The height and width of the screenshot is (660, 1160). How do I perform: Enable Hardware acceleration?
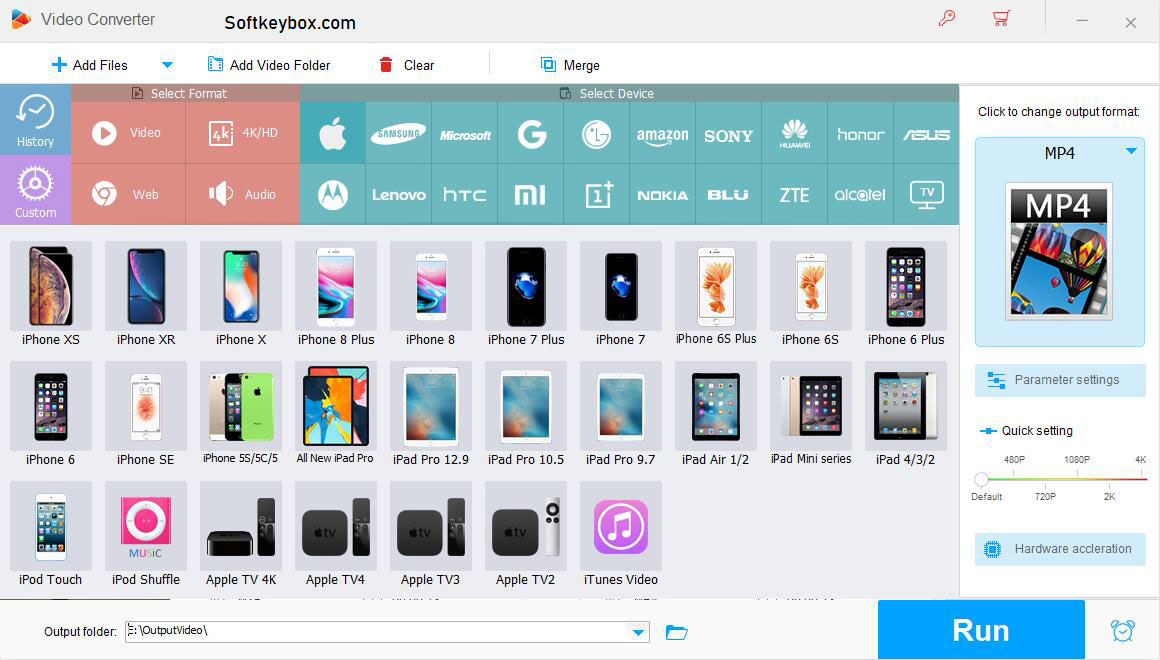(x=1059, y=549)
